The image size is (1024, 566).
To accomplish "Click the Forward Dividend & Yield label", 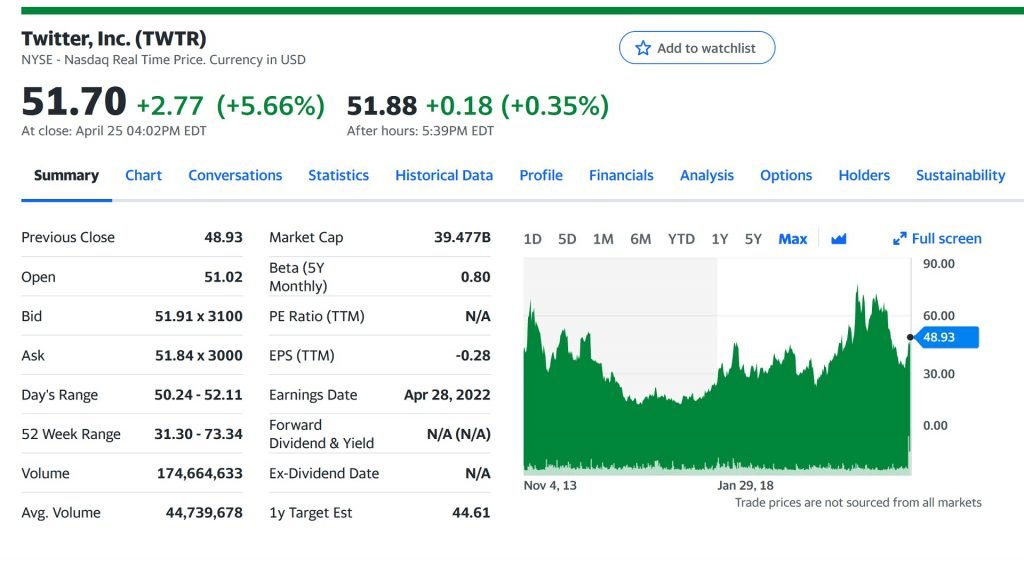I will pyautogui.click(x=322, y=434).
